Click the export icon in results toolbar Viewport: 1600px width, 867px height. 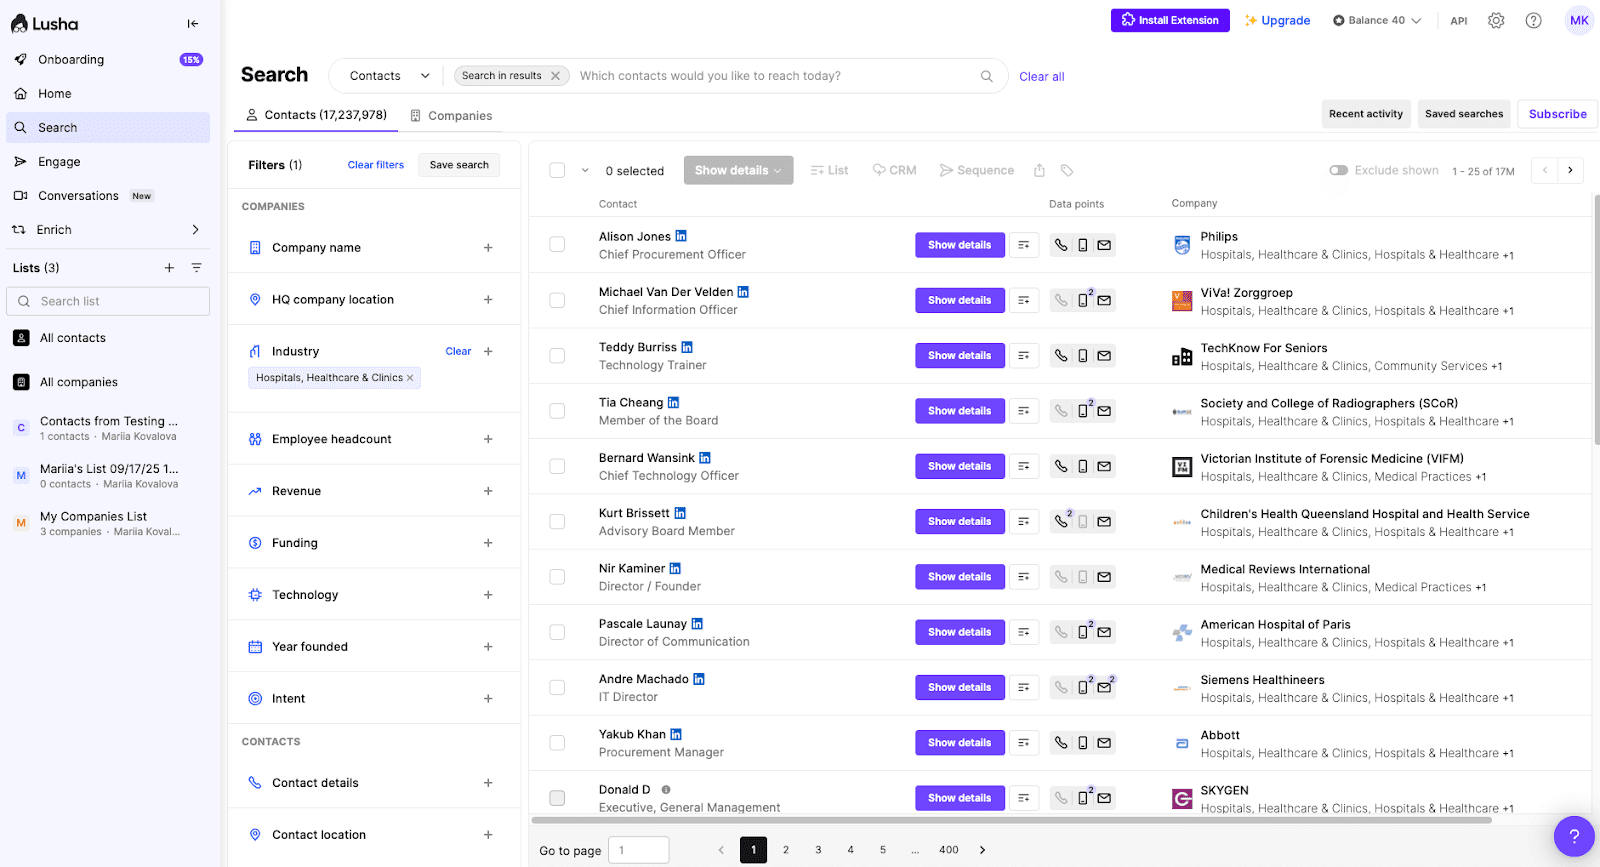click(1039, 171)
